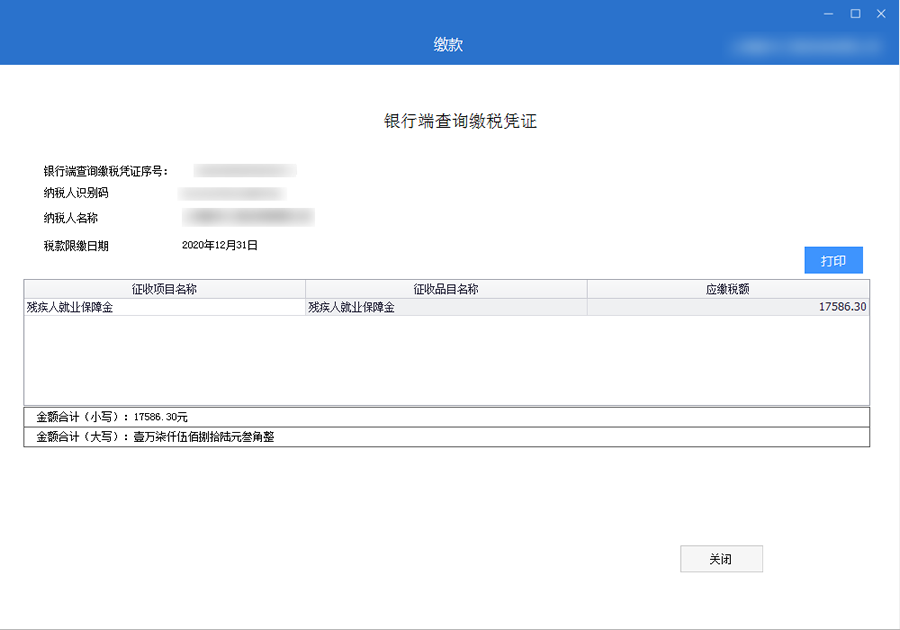This screenshot has height=630, width=900.
Task: Click the 银行端查询缴税凭证 page heading
Action: pos(461,121)
